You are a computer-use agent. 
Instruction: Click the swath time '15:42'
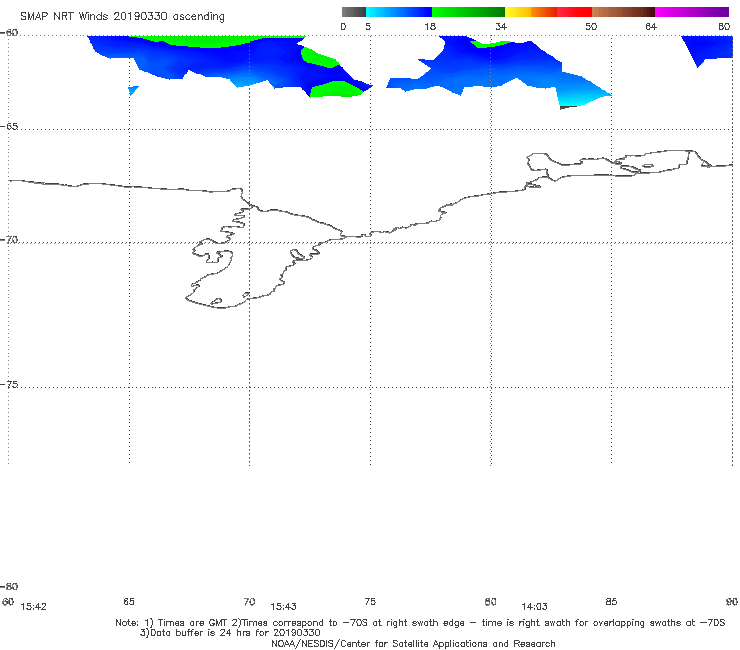pos(34,607)
